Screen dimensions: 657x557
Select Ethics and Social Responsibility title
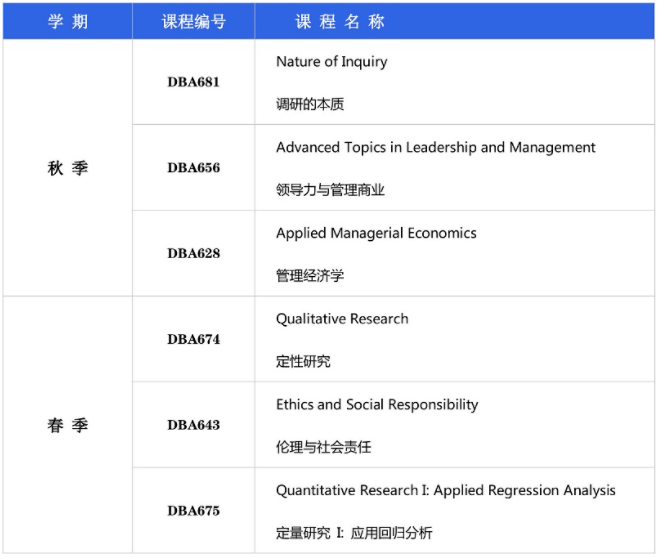coord(377,405)
